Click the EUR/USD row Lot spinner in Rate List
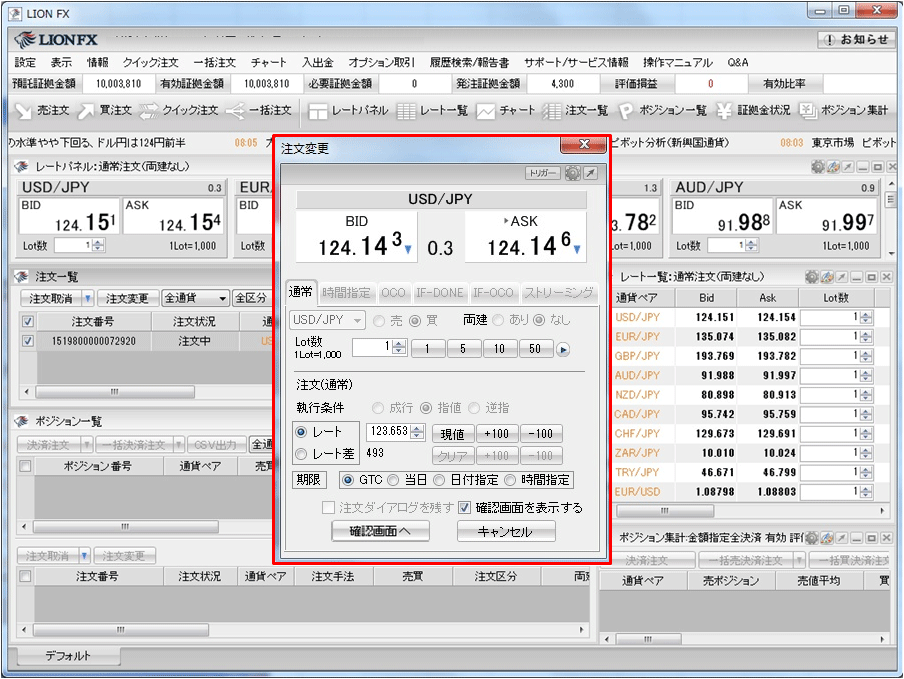 (x=866, y=492)
